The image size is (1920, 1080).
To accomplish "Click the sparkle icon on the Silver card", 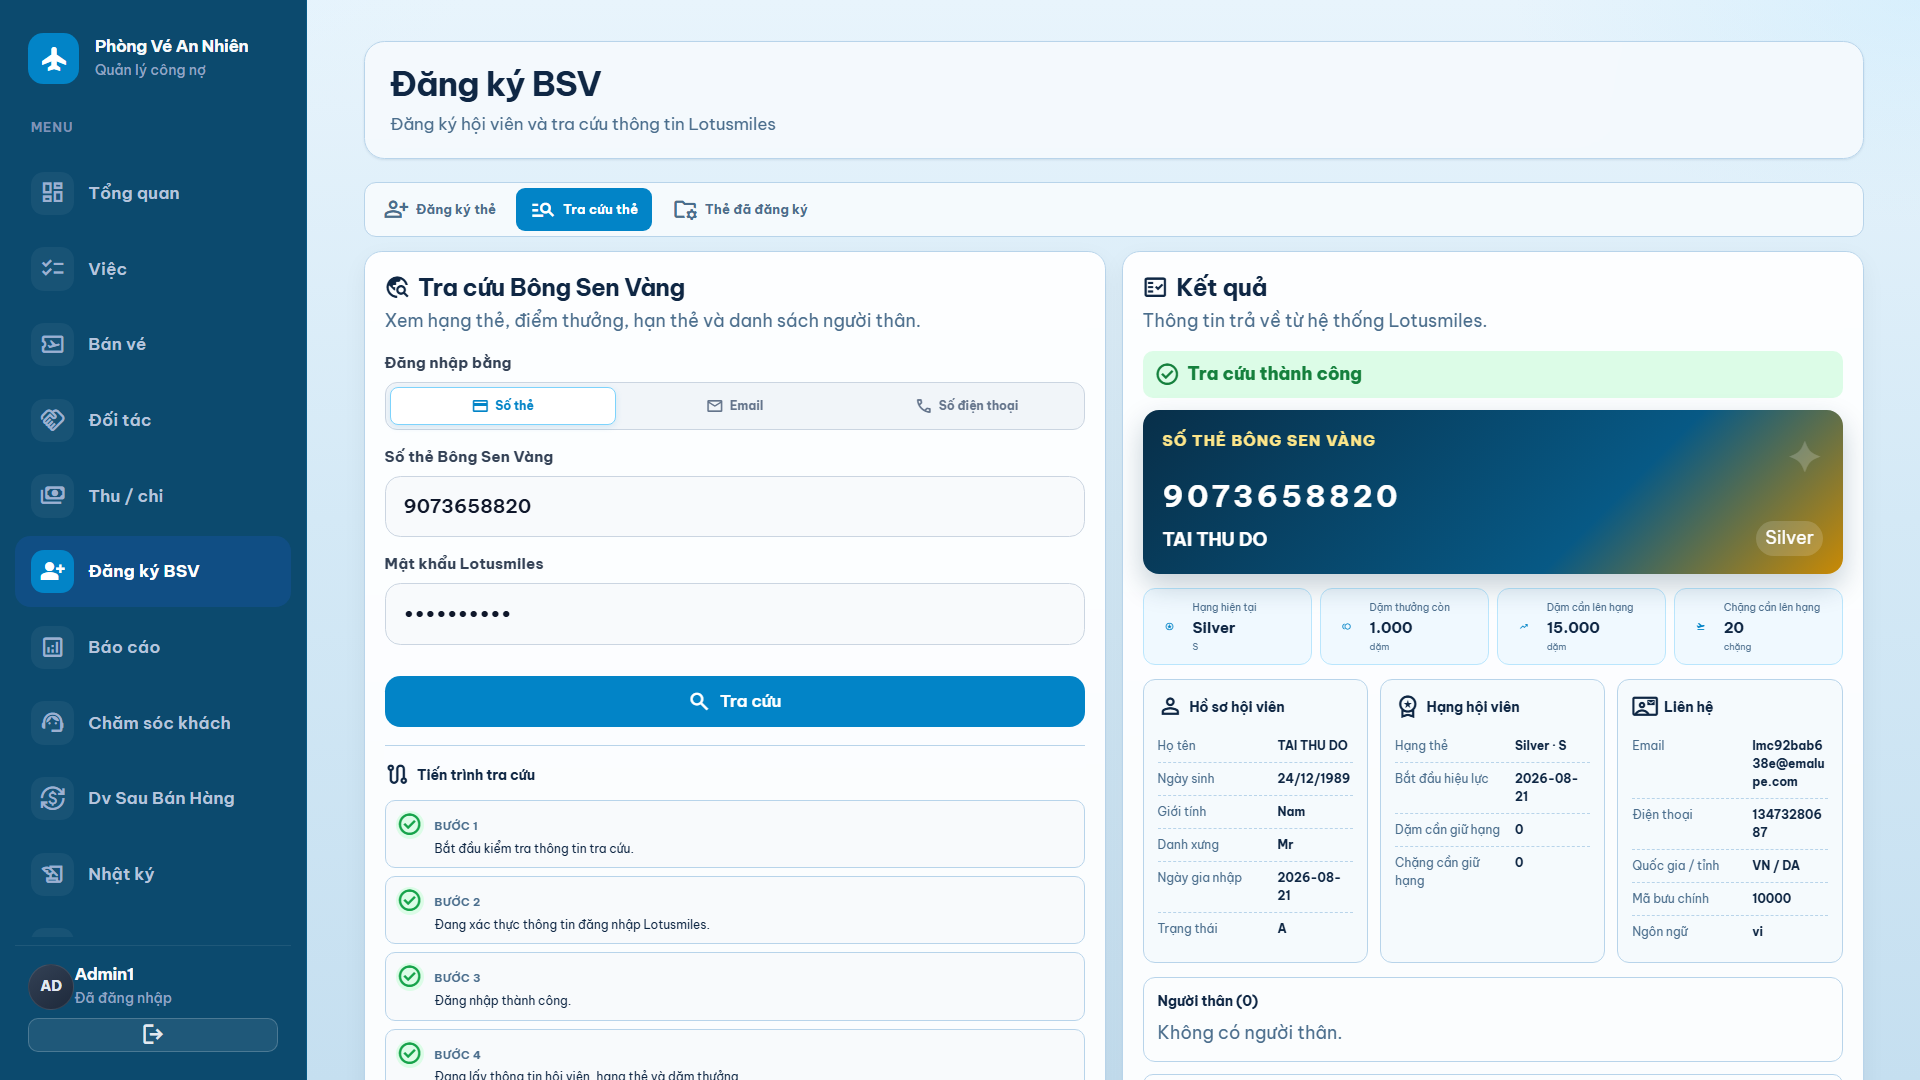I will tap(1804, 457).
